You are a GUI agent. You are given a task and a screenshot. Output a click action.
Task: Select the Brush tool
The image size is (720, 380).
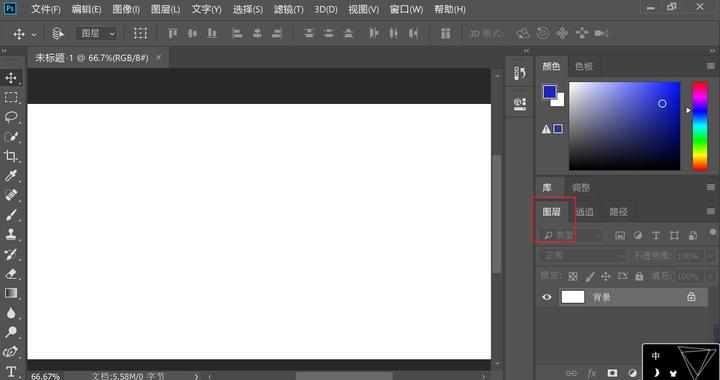coord(11,214)
